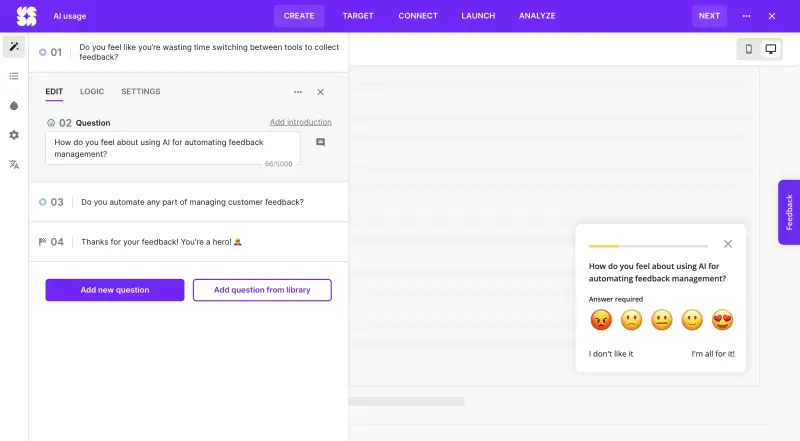Expand the 04 thank-you screen row
Viewport: 800px width, 441px height.
[189, 242]
